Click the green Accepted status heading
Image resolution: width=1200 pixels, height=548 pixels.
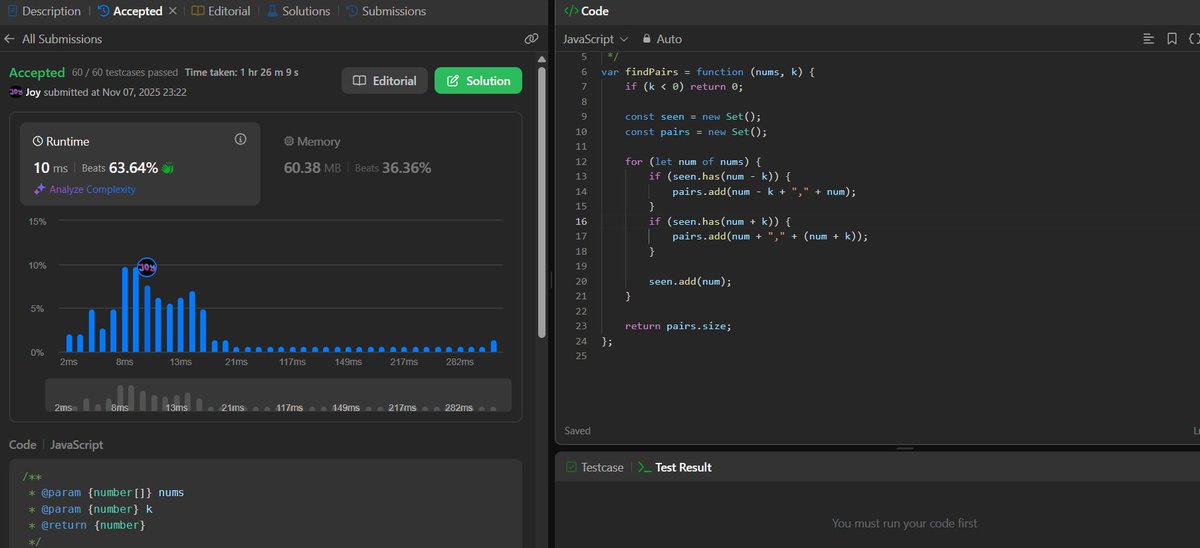[x=37, y=73]
